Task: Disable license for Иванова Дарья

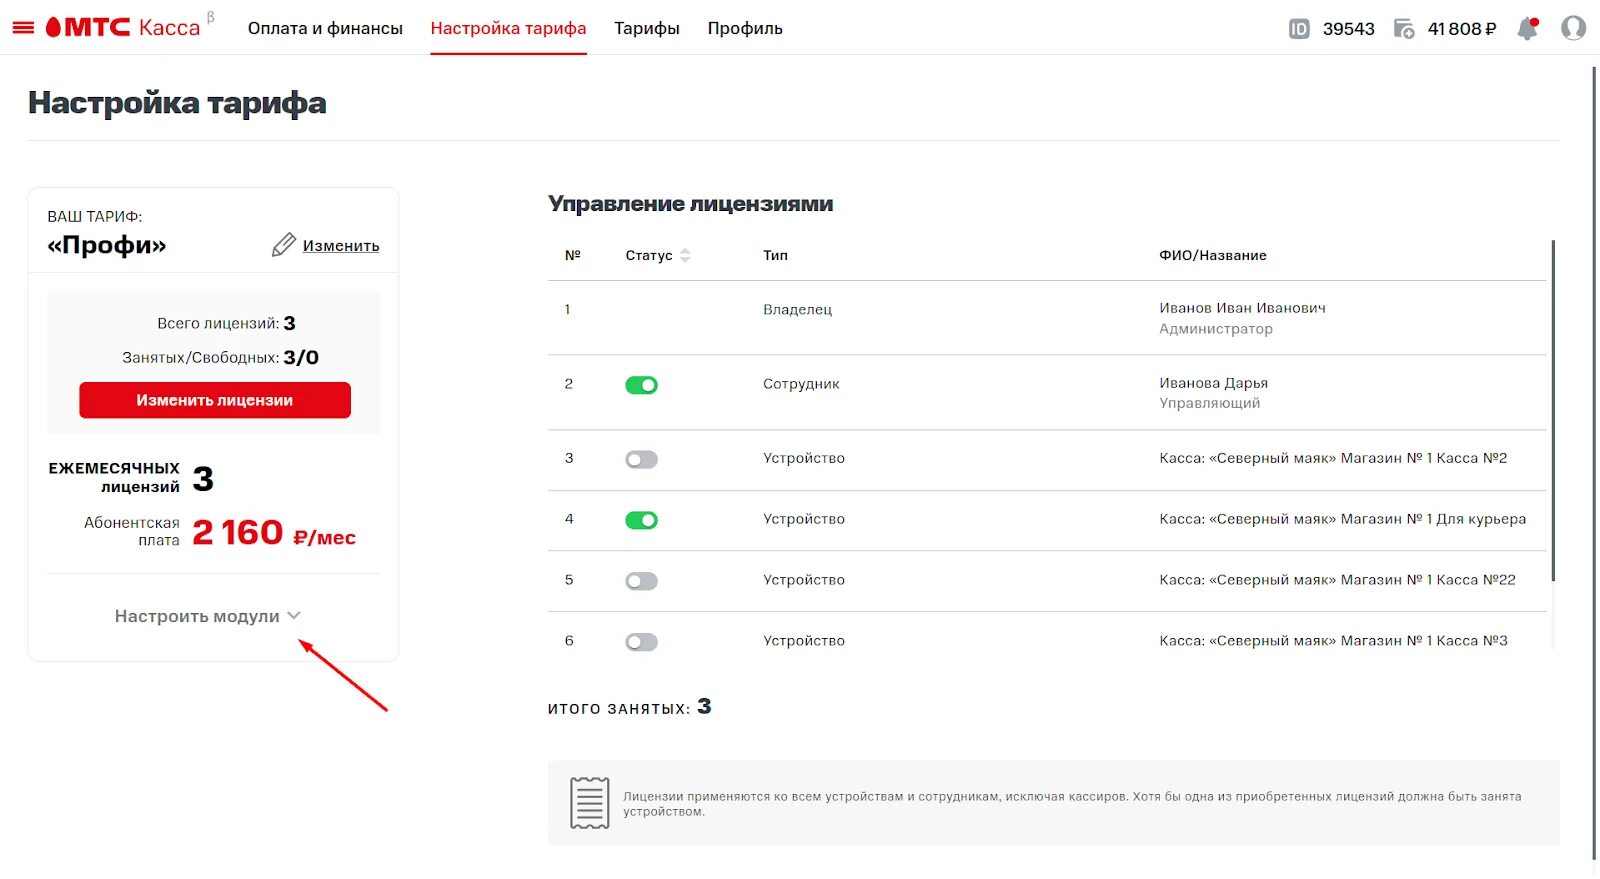Action: (642, 385)
